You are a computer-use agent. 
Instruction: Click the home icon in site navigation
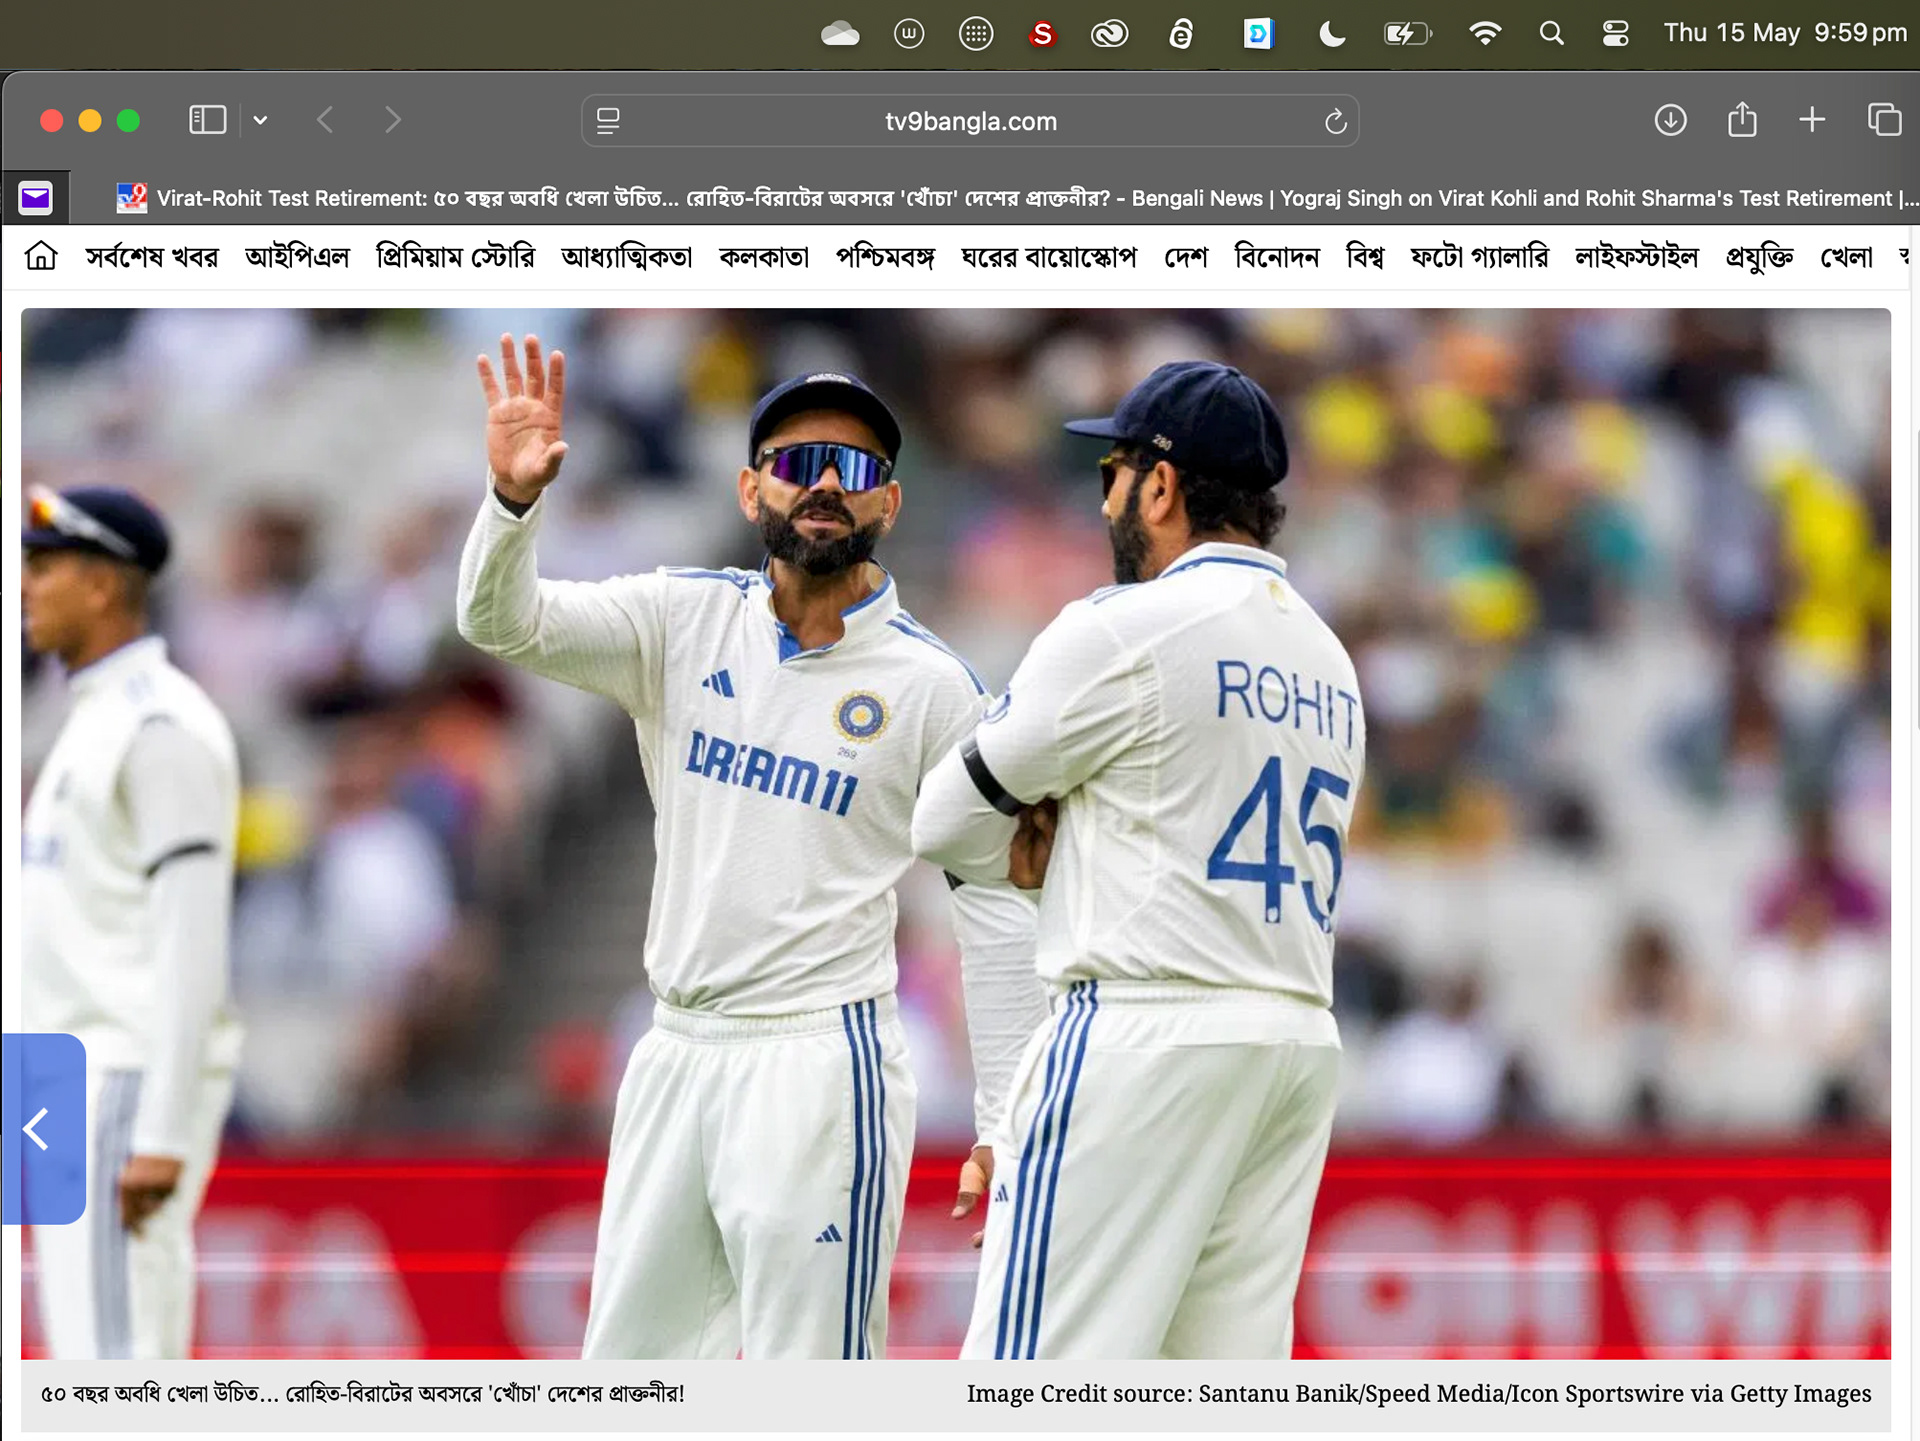tap(41, 257)
